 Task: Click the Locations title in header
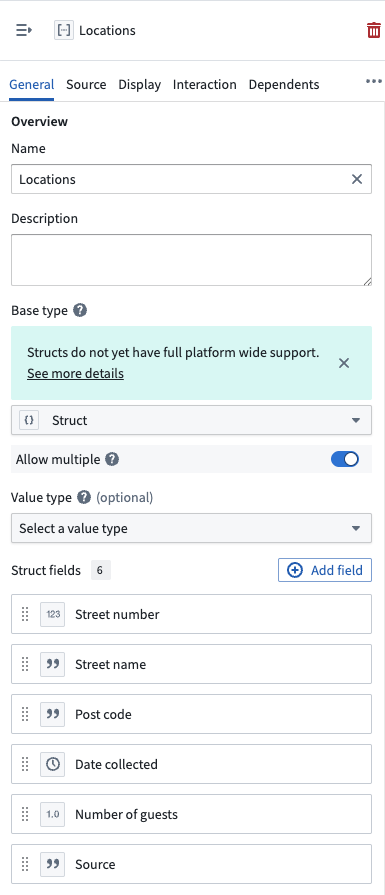pyautogui.click(x=107, y=30)
